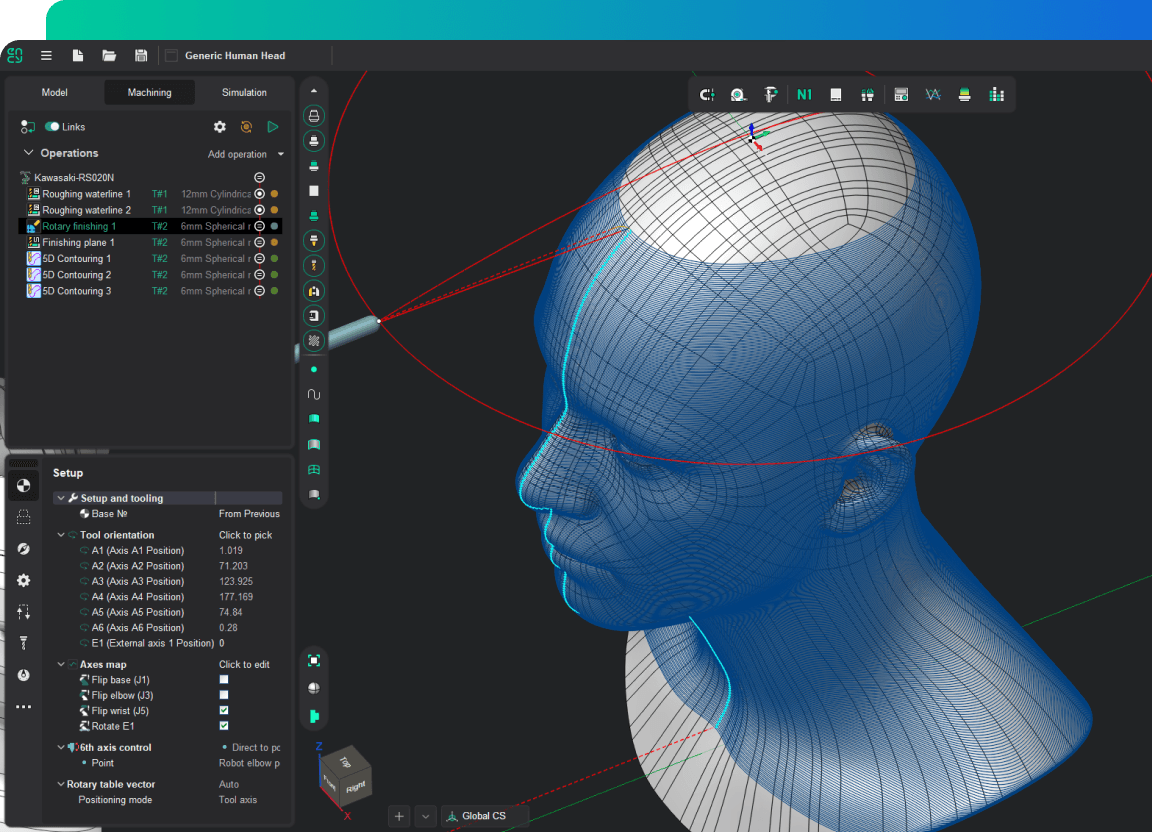
Task: Click the magnet snap icon in viewport toolbar
Action: (x=707, y=94)
